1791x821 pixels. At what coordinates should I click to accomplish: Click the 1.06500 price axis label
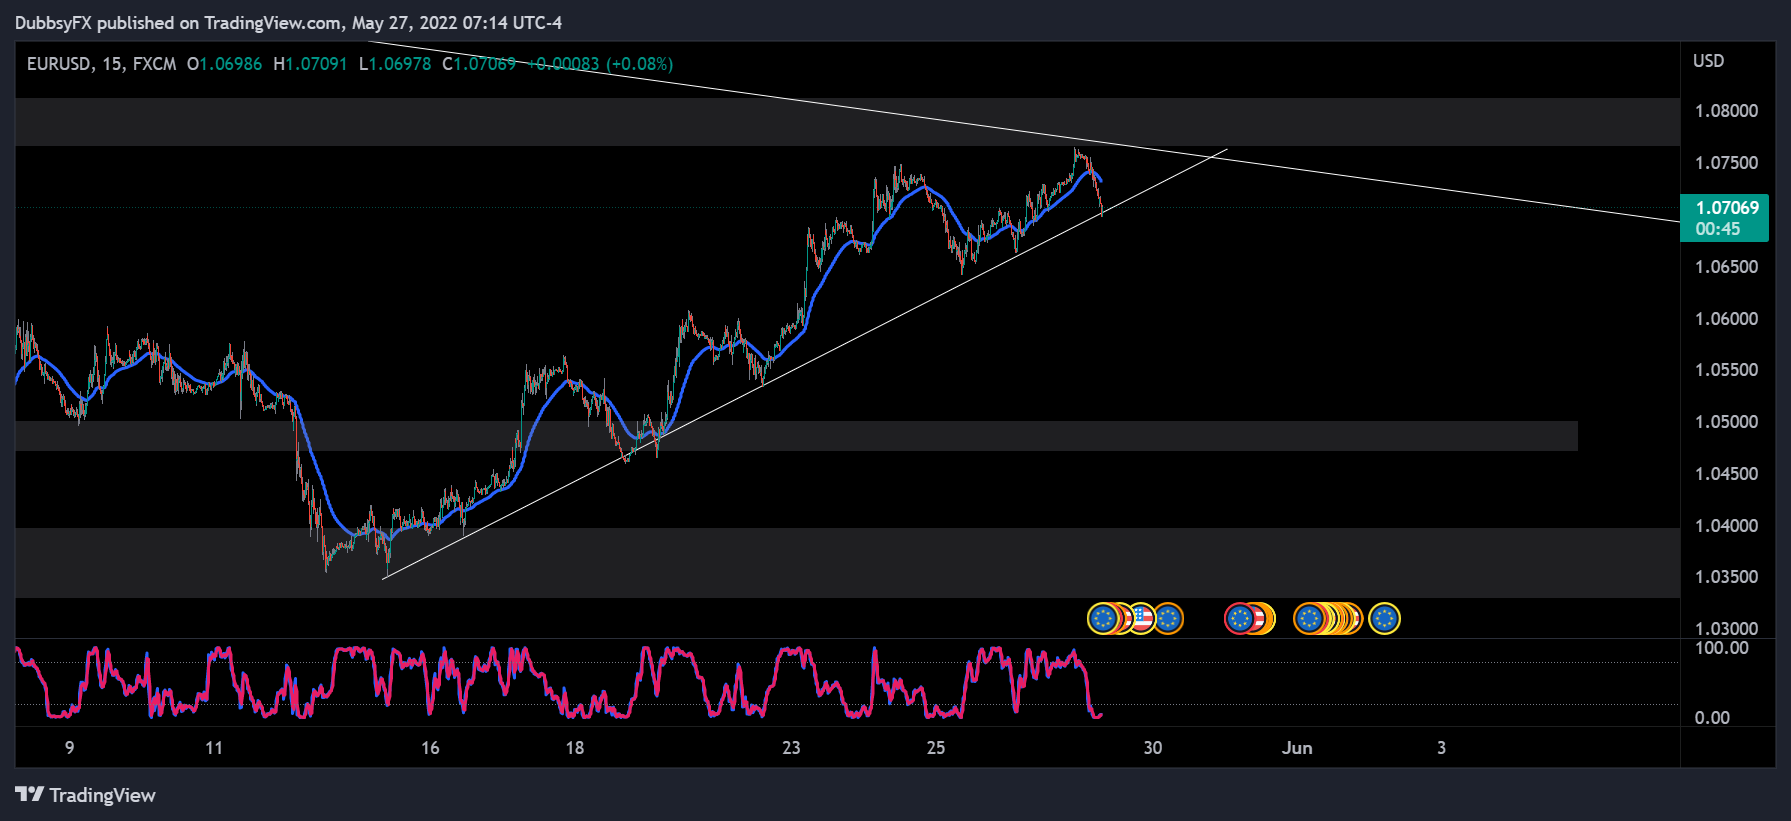(1726, 267)
